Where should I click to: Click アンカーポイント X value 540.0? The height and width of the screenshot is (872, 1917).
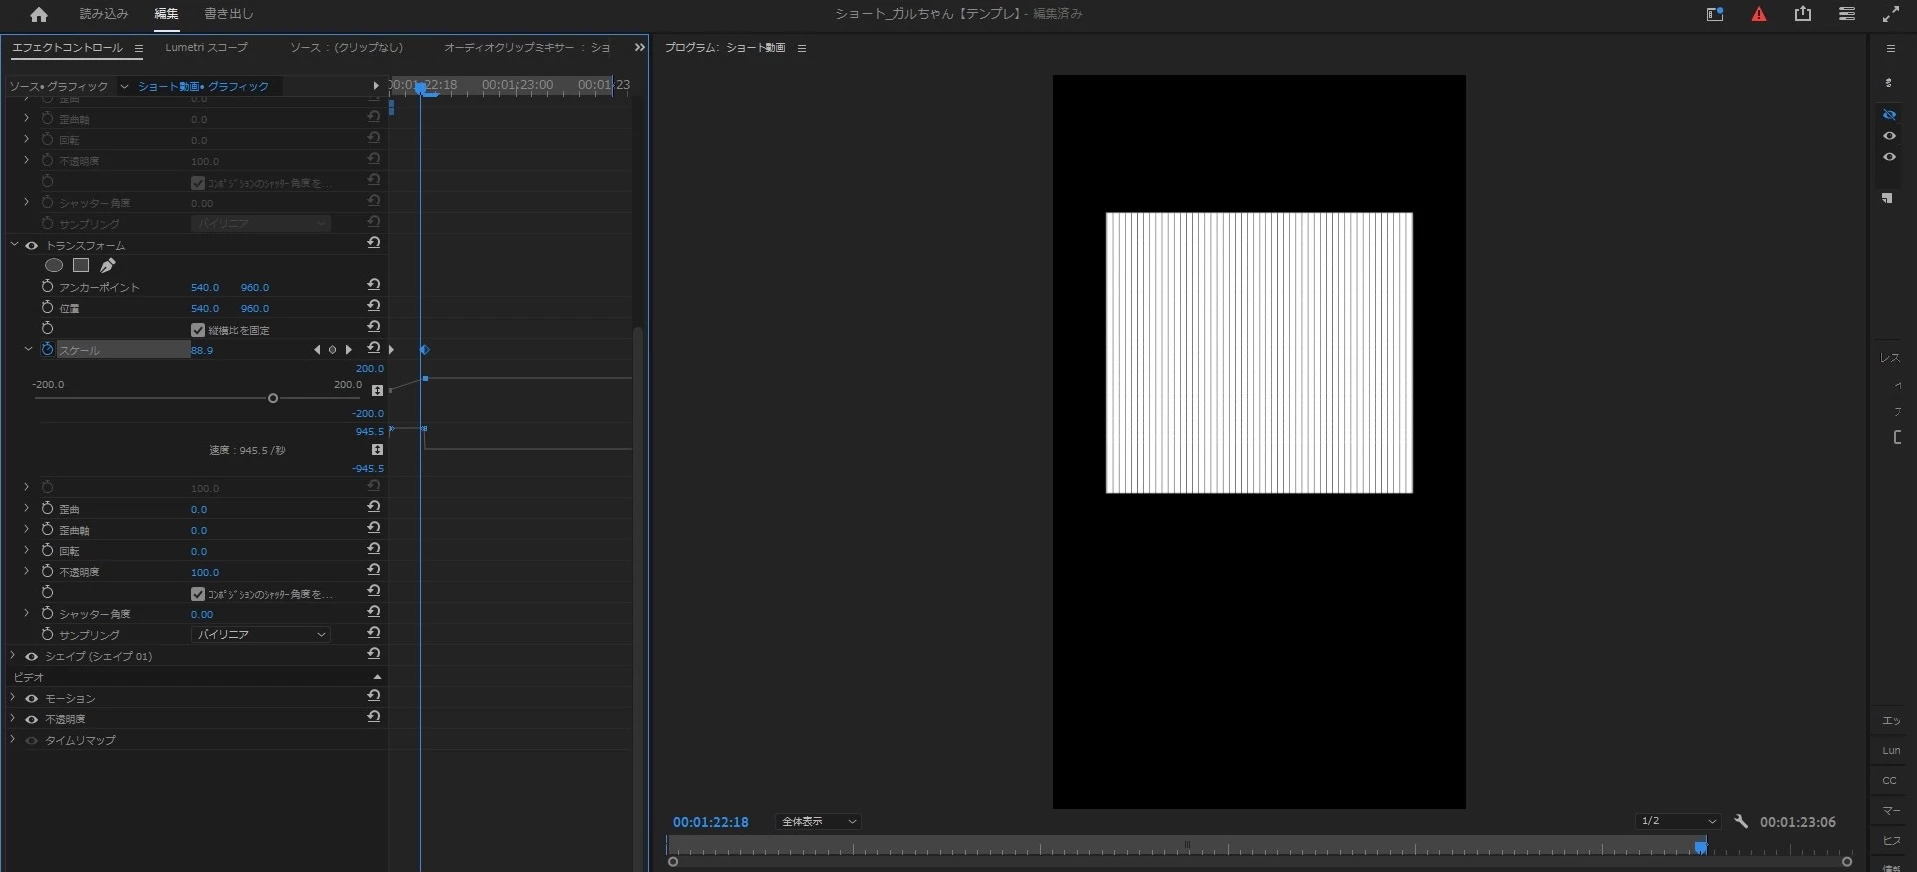pyautogui.click(x=205, y=287)
